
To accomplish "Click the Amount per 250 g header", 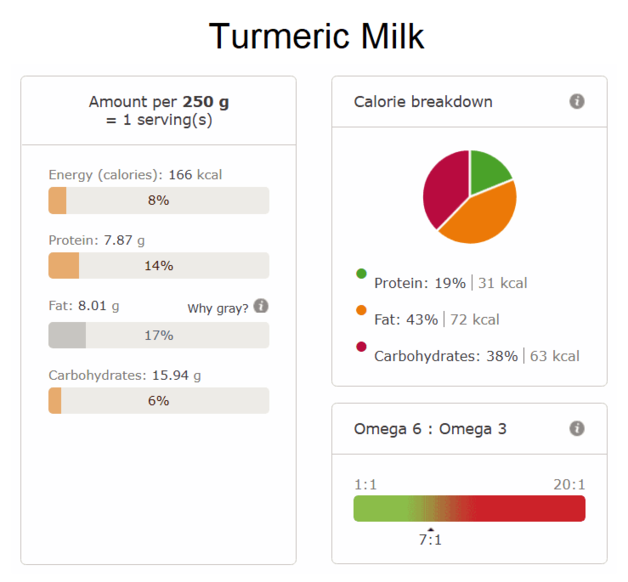I will (159, 111).
